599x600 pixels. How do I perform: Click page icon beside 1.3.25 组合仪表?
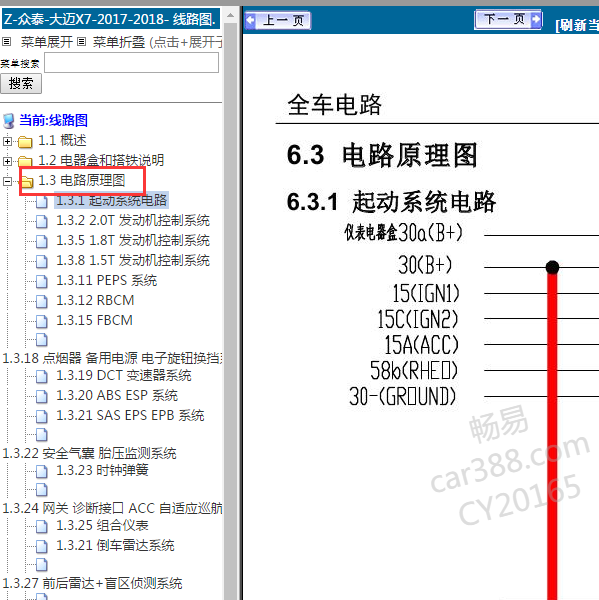[x=42, y=526]
